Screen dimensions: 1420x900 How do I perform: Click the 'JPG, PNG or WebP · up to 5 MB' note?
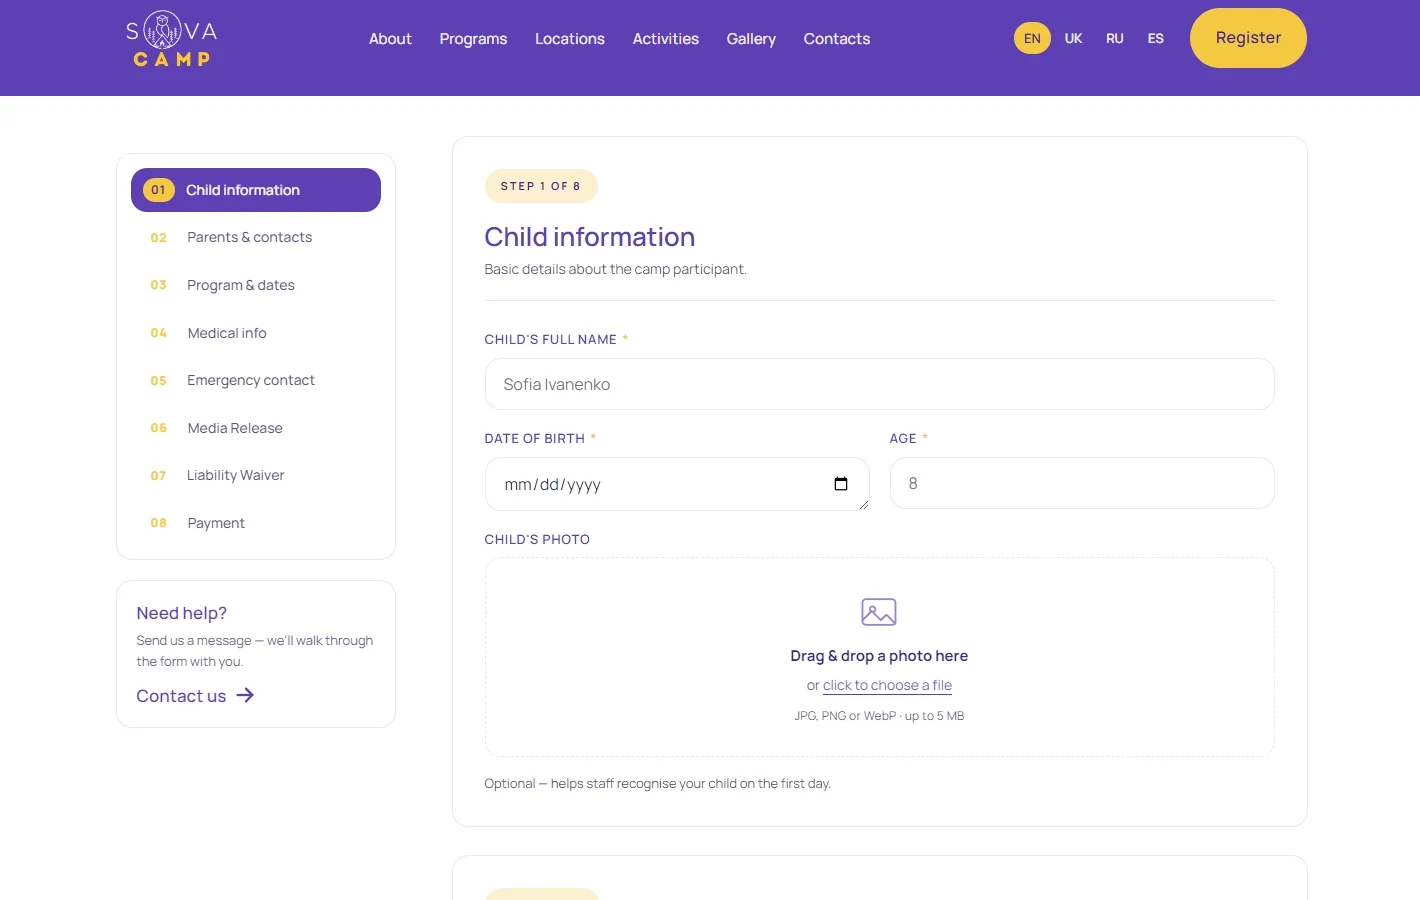(x=879, y=716)
